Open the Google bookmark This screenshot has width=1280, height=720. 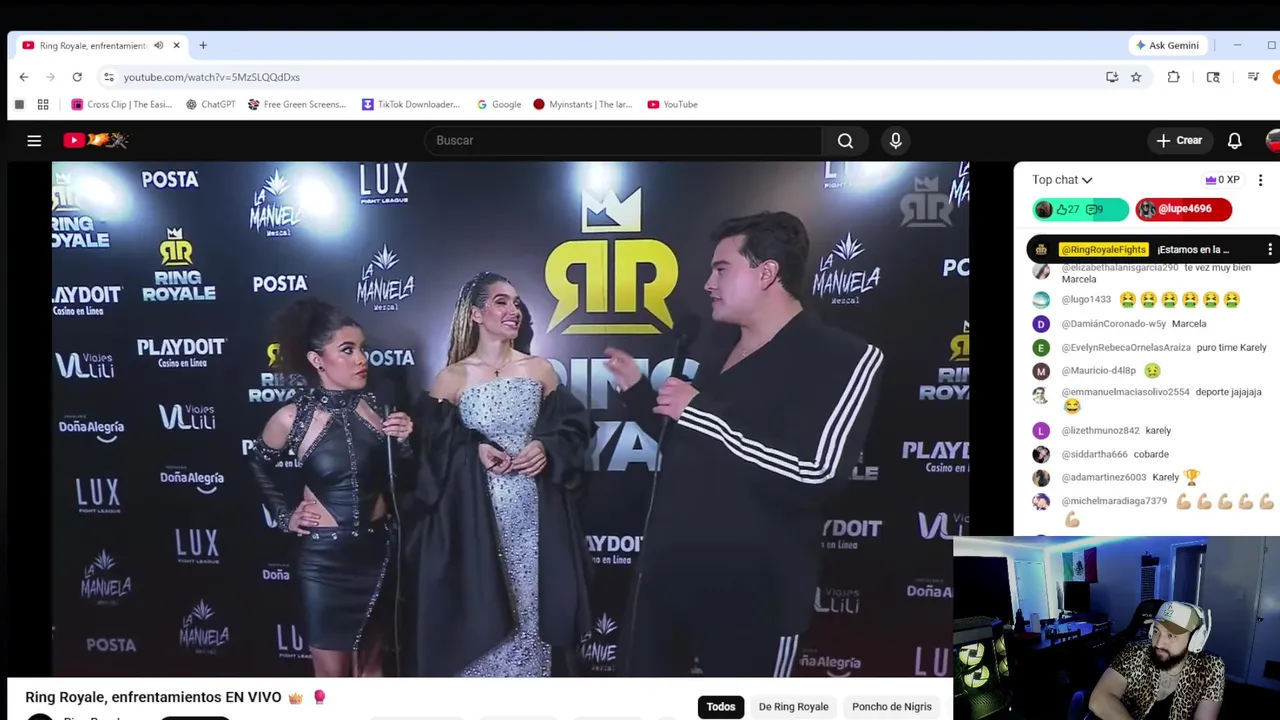tap(498, 104)
